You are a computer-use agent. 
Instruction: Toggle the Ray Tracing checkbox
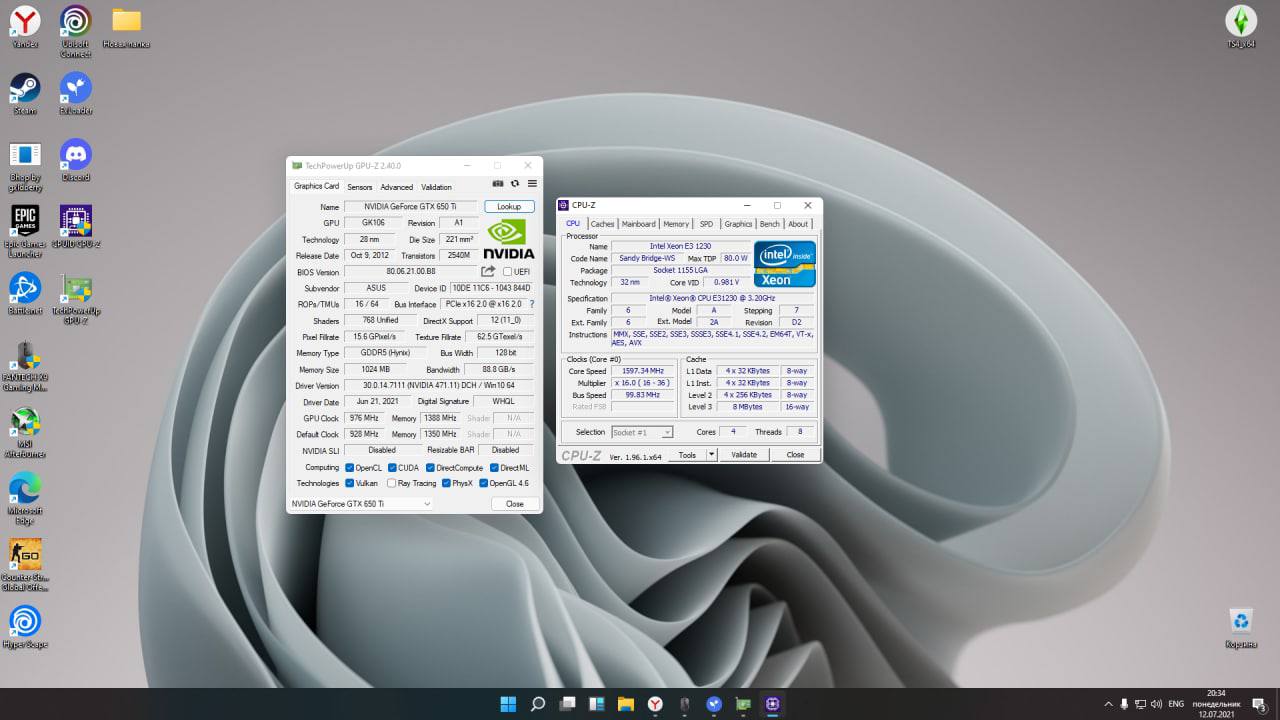pyautogui.click(x=391, y=483)
